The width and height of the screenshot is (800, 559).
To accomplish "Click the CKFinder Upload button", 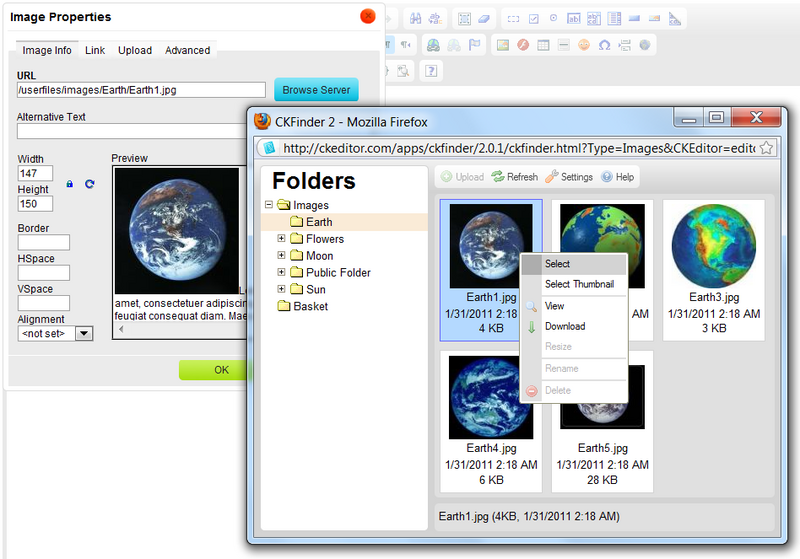I will tap(462, 177).
